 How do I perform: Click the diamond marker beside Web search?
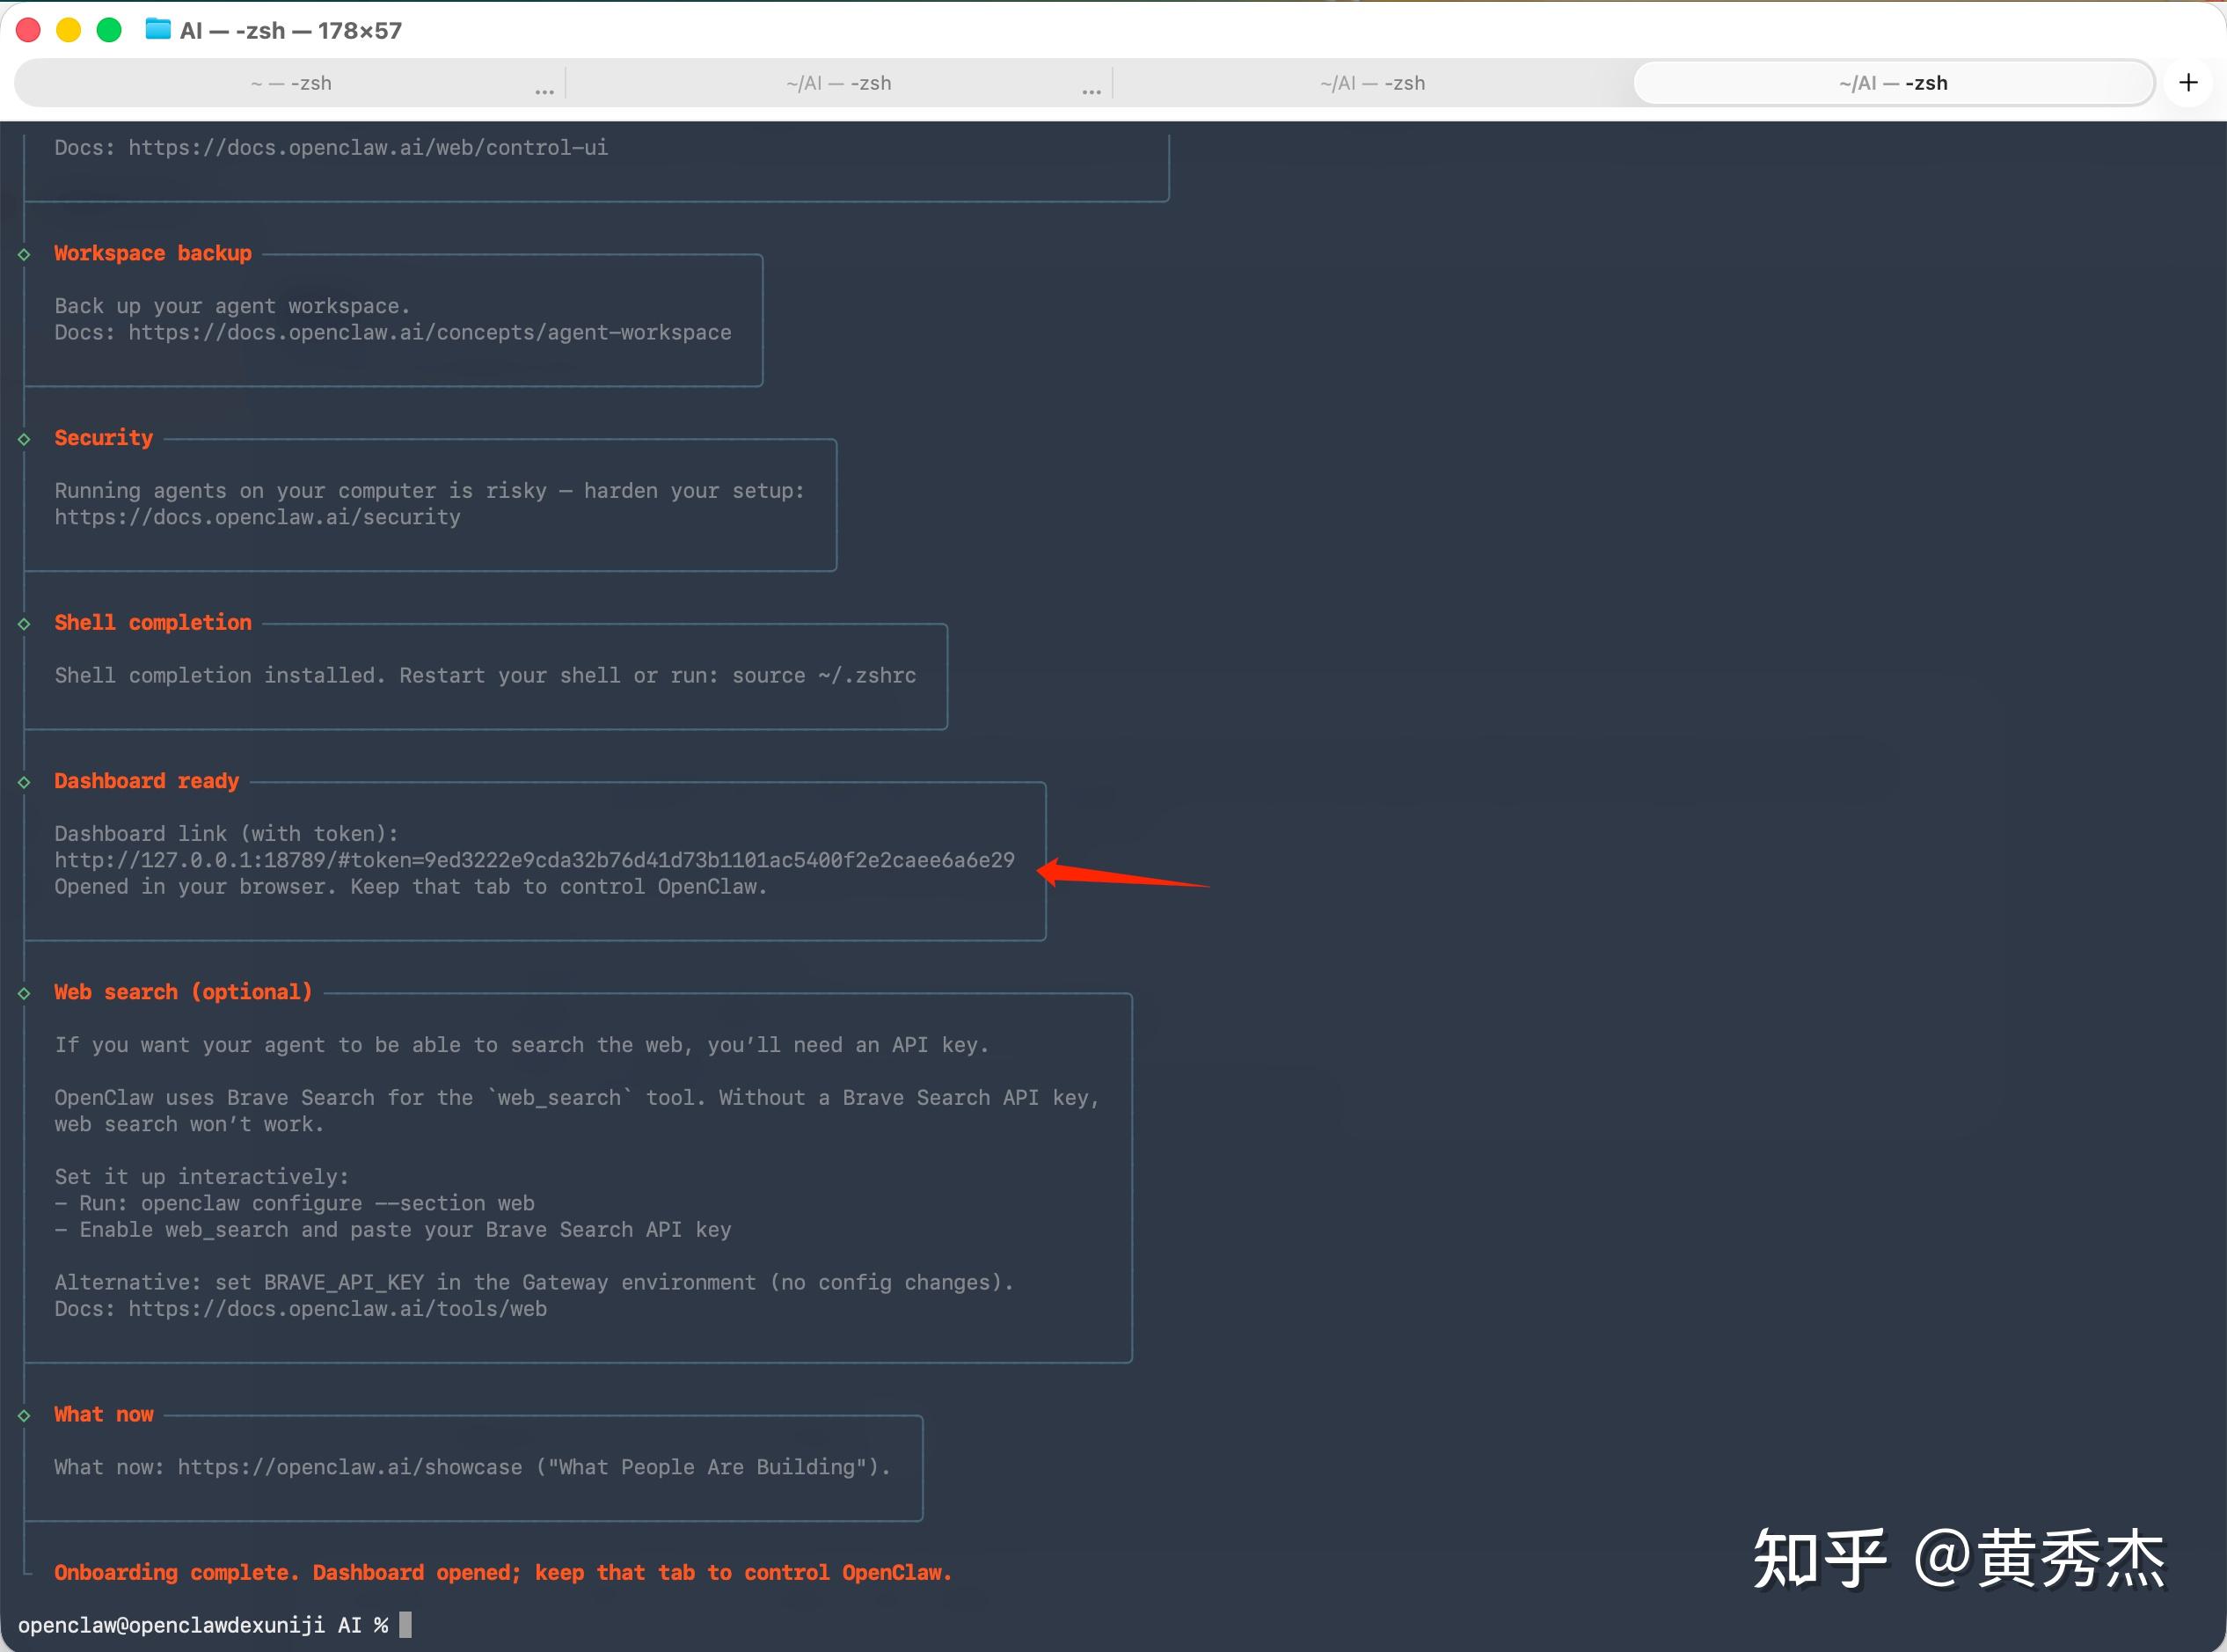click(24, 993)
